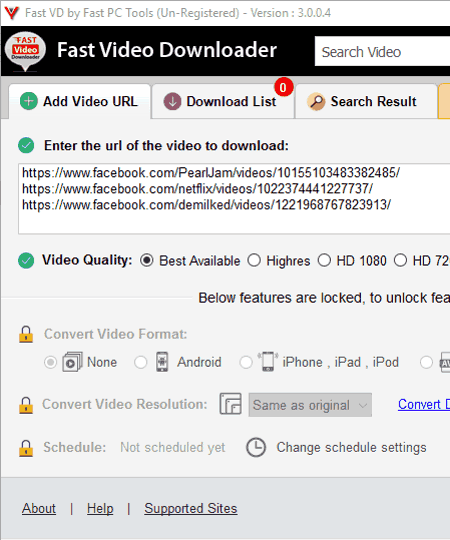The image size is (450, 540).
Task: Click the padlock icon next to Convert Video Resolution
Action: 26,405
